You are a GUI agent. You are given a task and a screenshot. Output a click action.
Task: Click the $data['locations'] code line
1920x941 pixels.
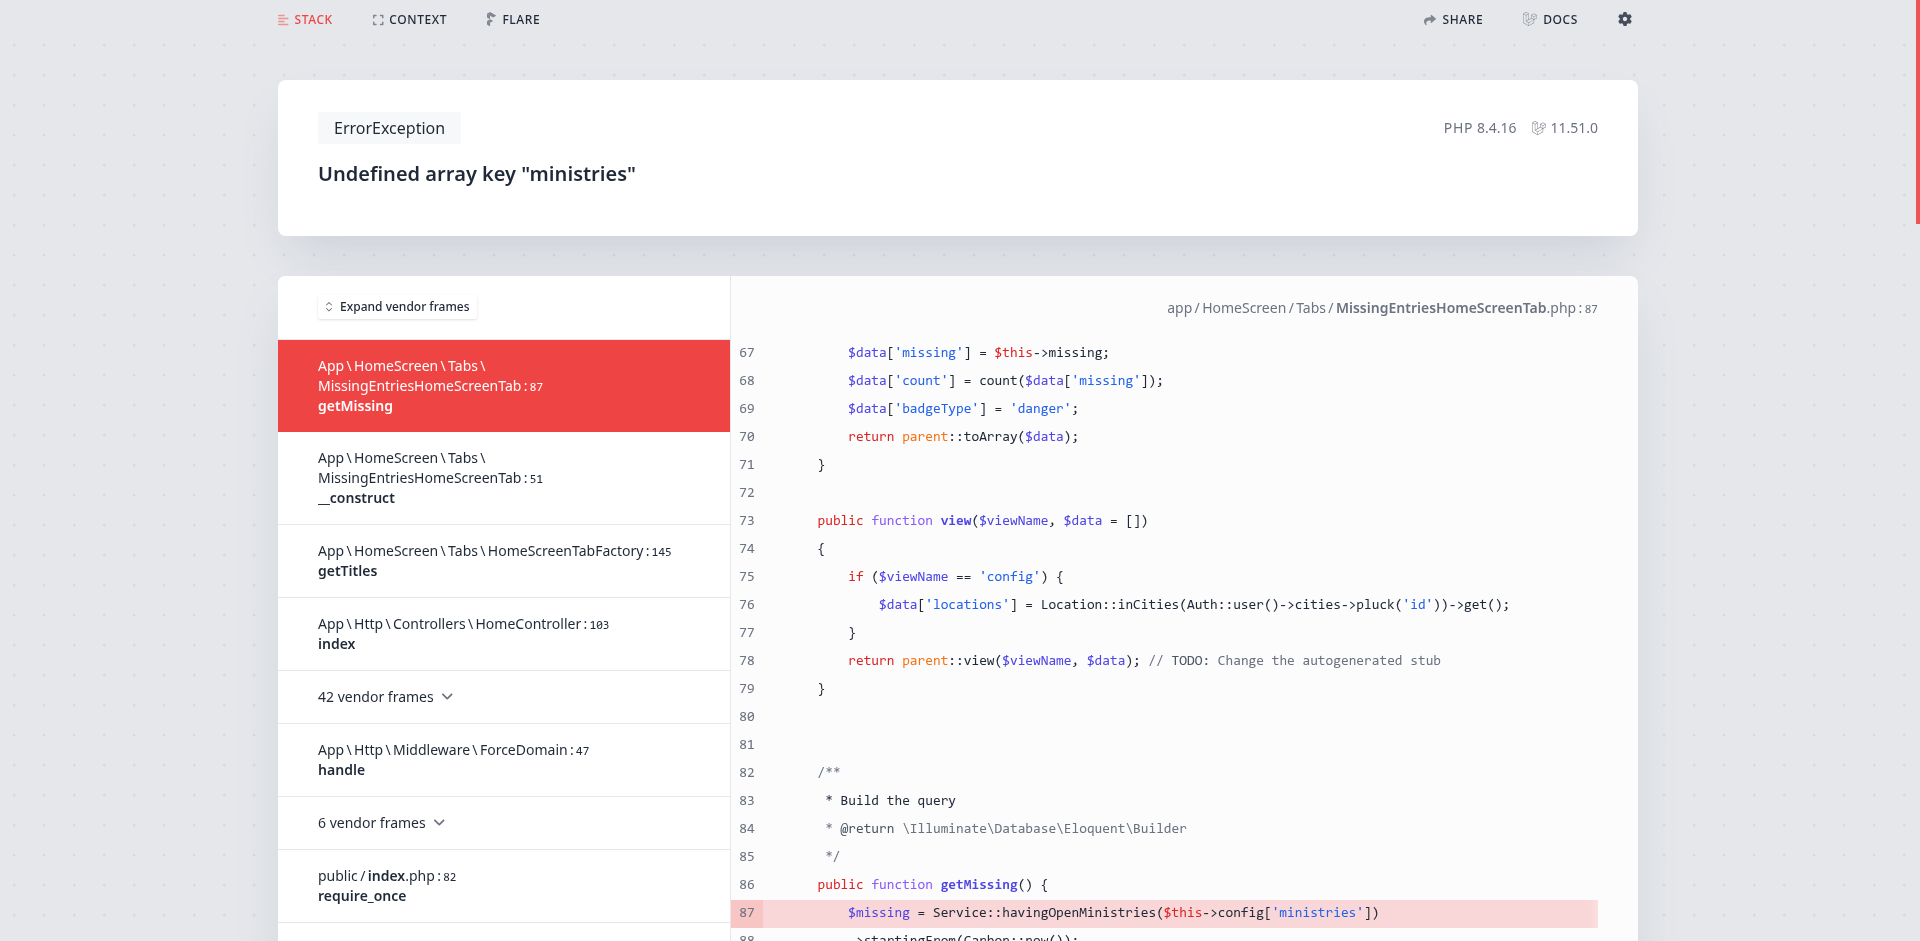coord(1194,605)
